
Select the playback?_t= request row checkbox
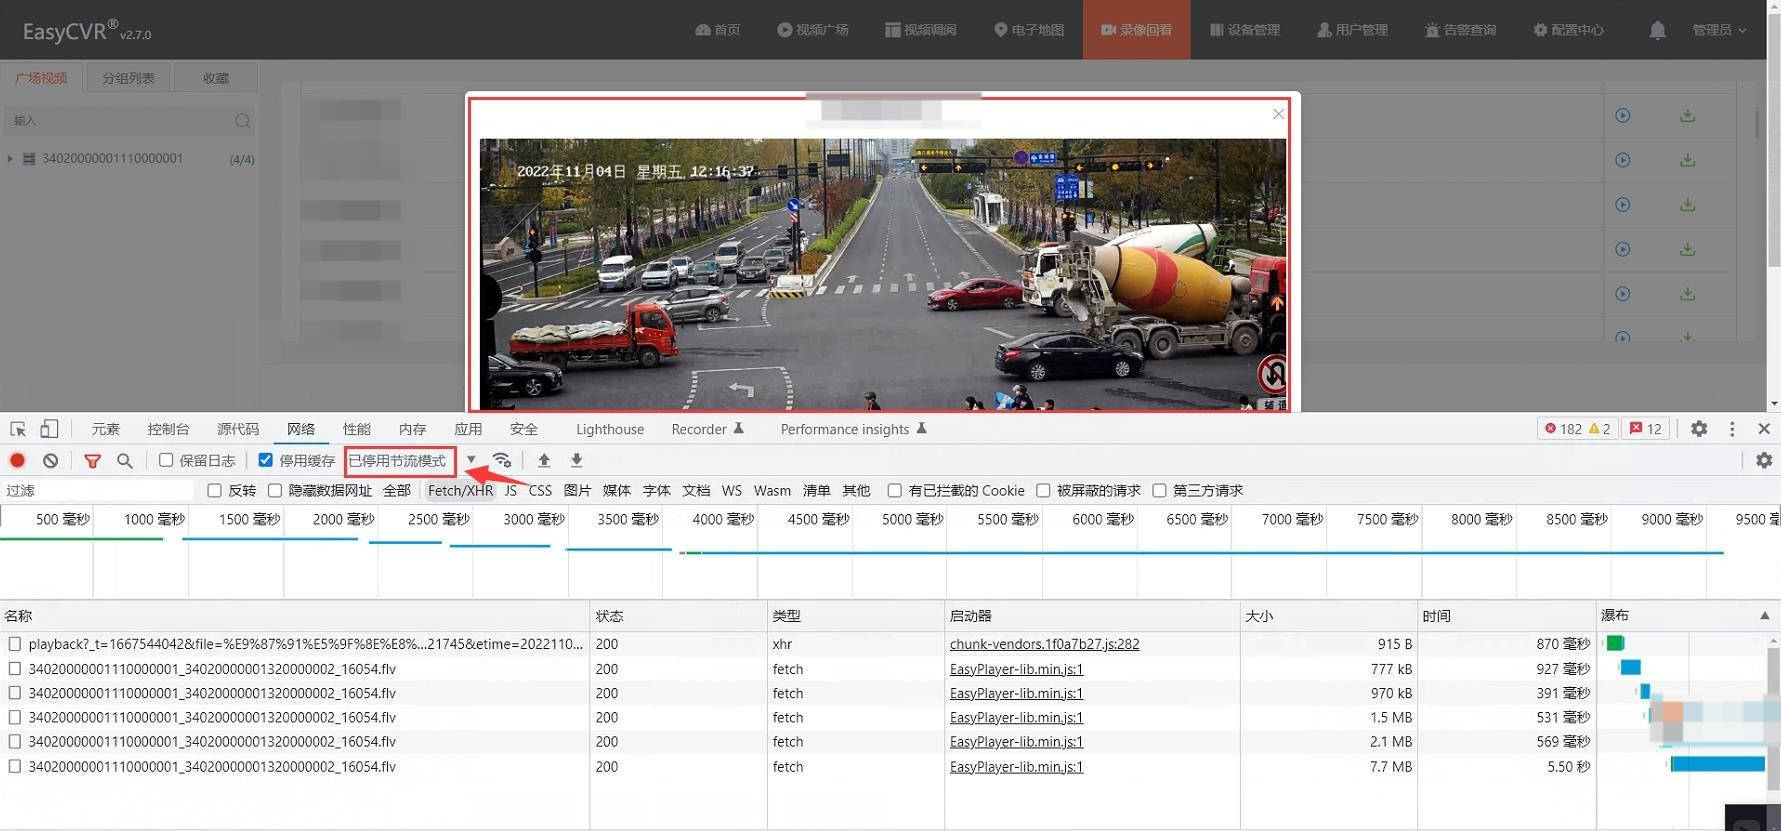pos(14,644)
